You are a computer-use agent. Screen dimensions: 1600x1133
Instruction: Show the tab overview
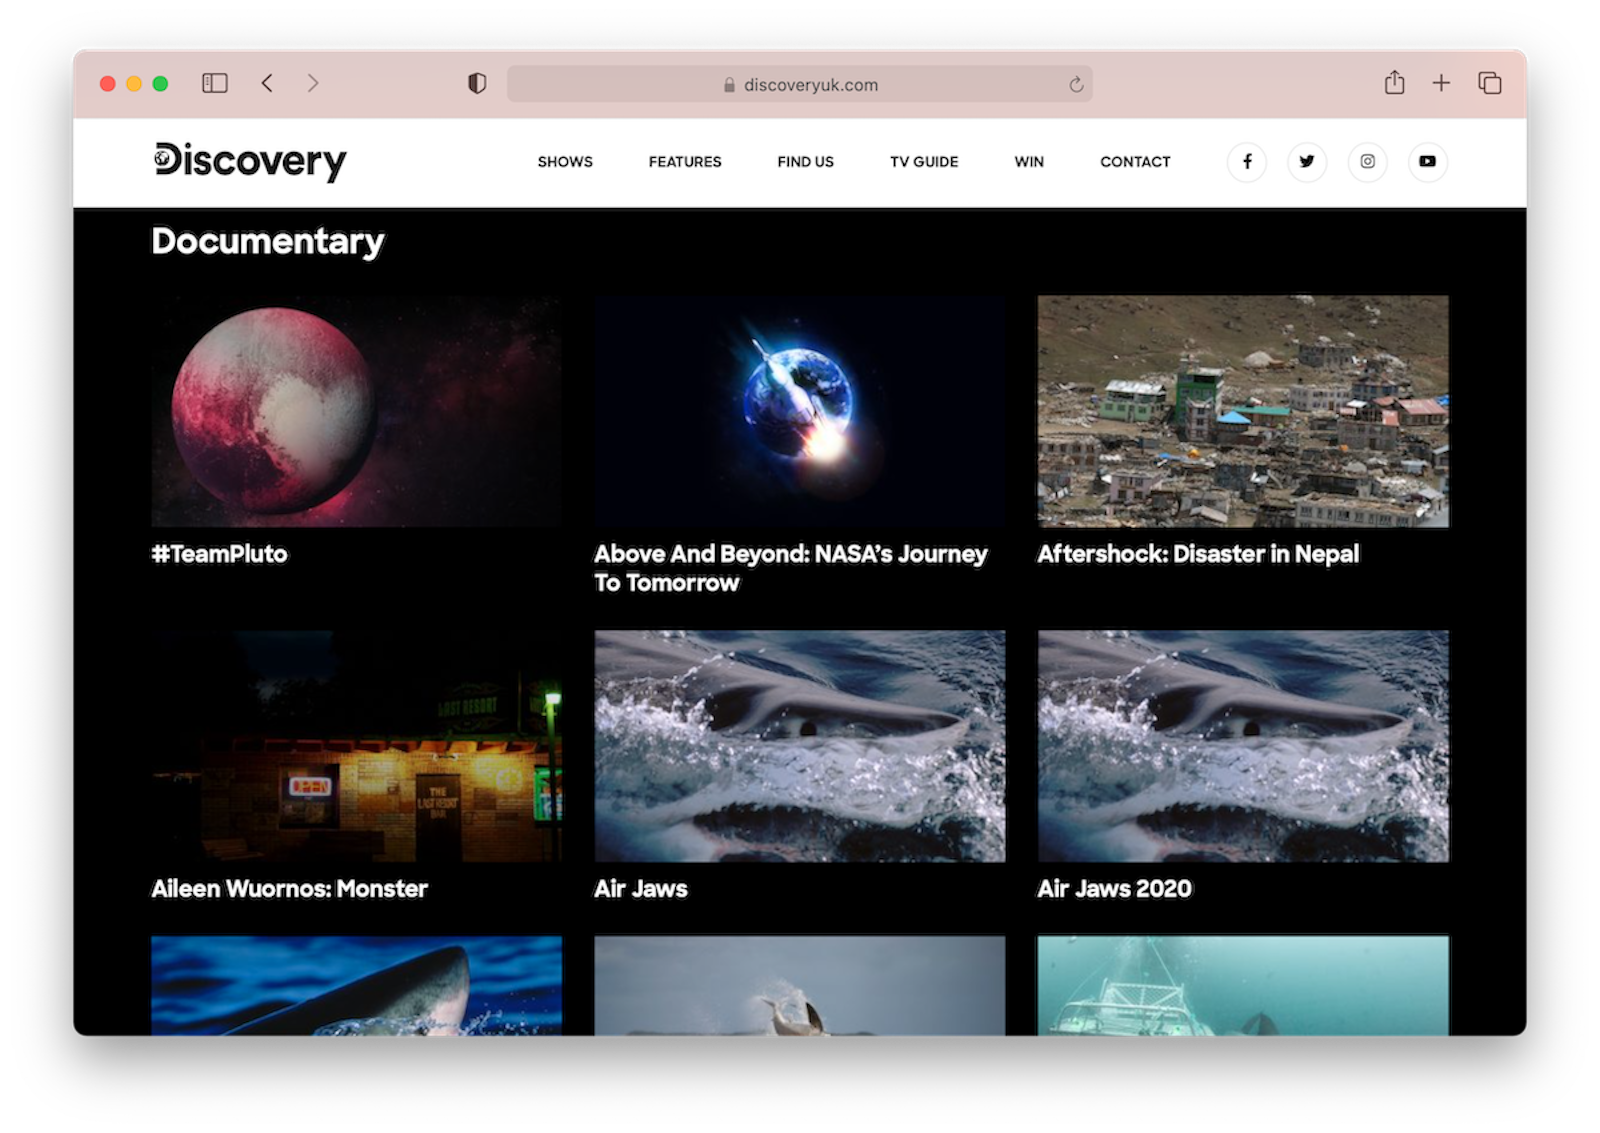click(x=1489, y=84)
